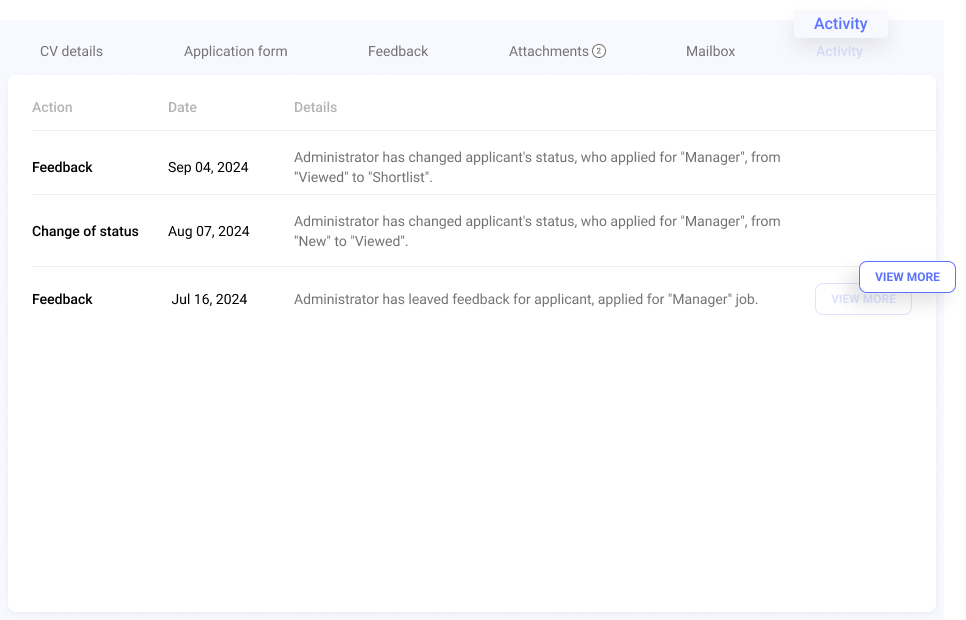
Task: Switch to the Mailbox tab
Action: pos(710,51)
